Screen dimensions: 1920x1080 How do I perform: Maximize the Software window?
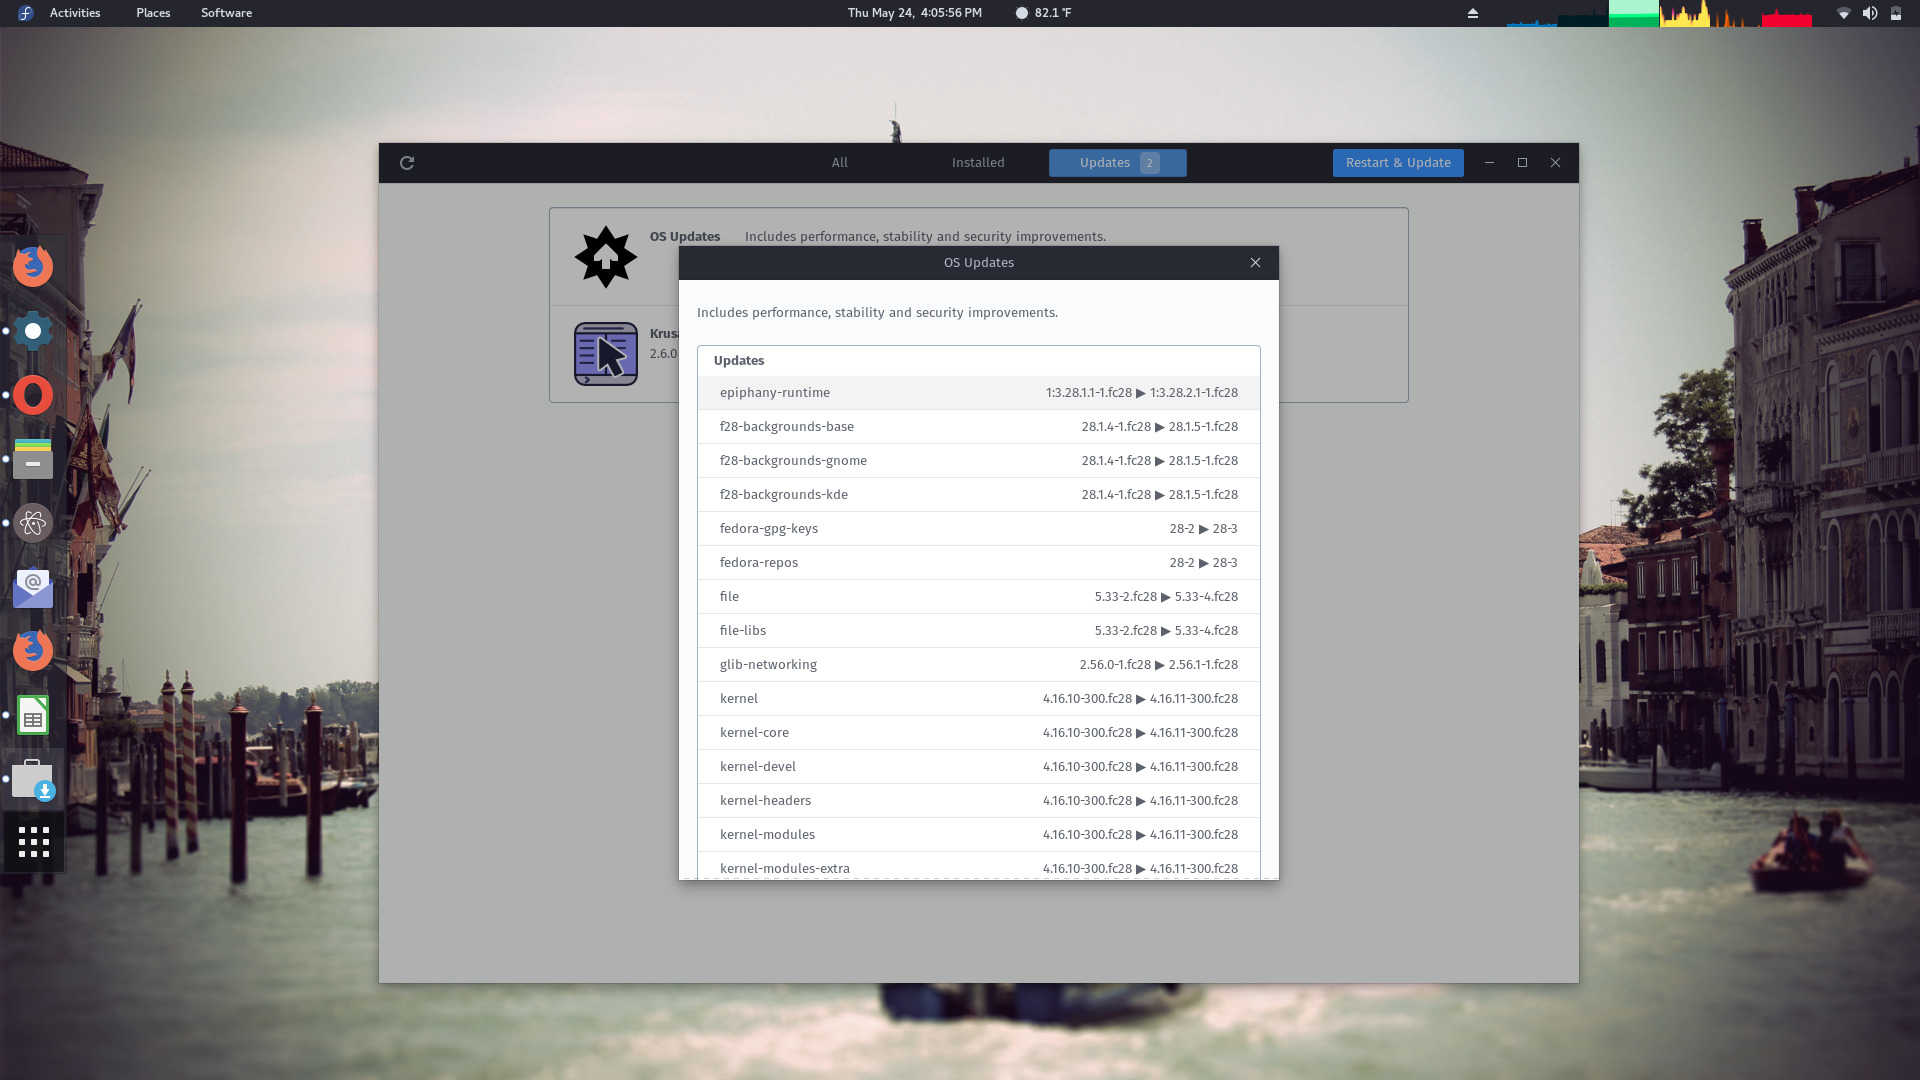click(1522, 163)
